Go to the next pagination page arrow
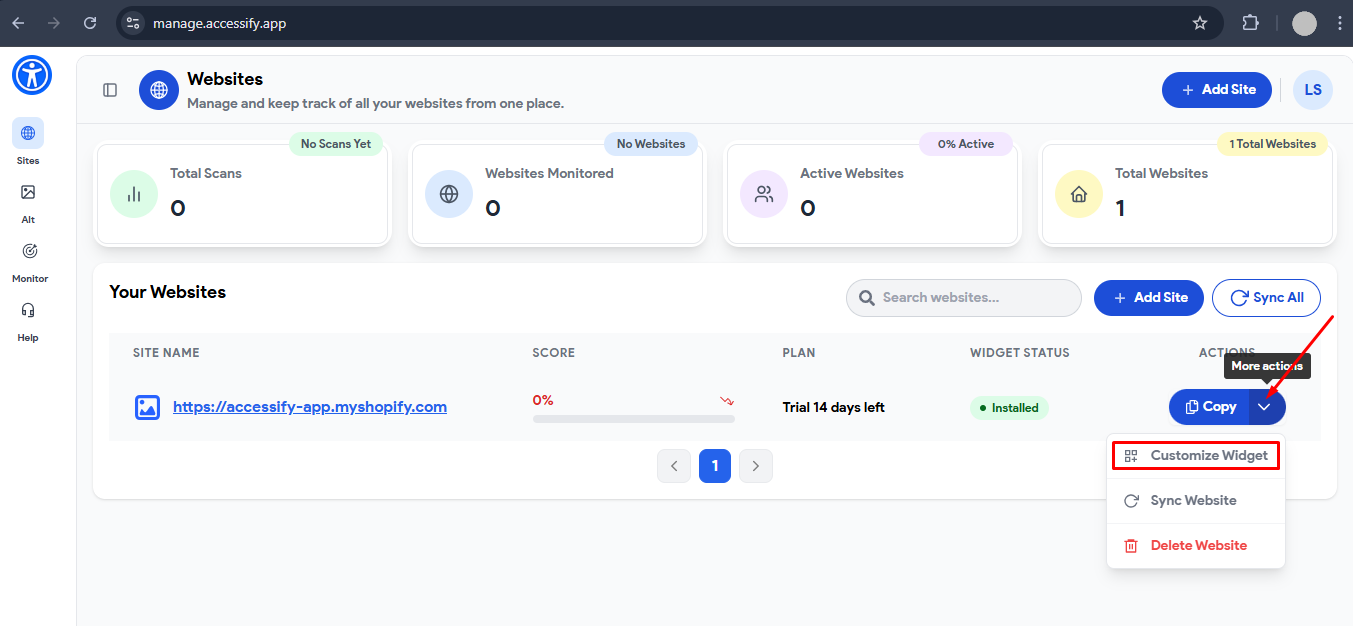Screen dimensions: 1353x626 [x=755, y=465]
